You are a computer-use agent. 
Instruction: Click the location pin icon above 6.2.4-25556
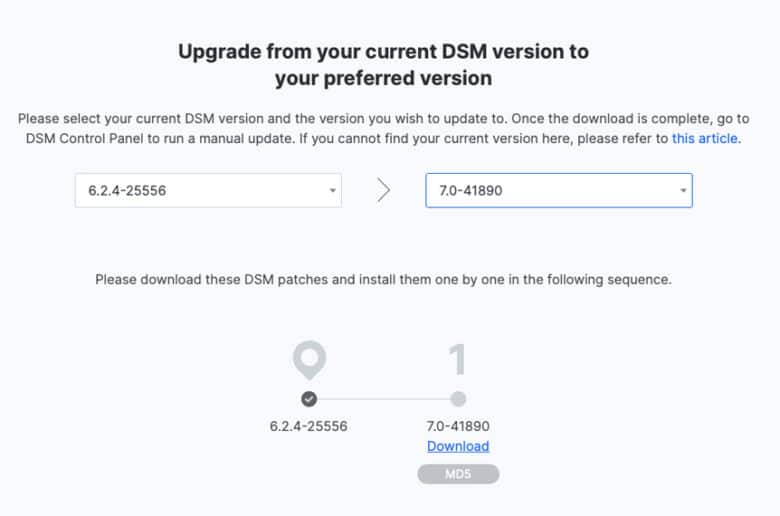pos(309,360)
